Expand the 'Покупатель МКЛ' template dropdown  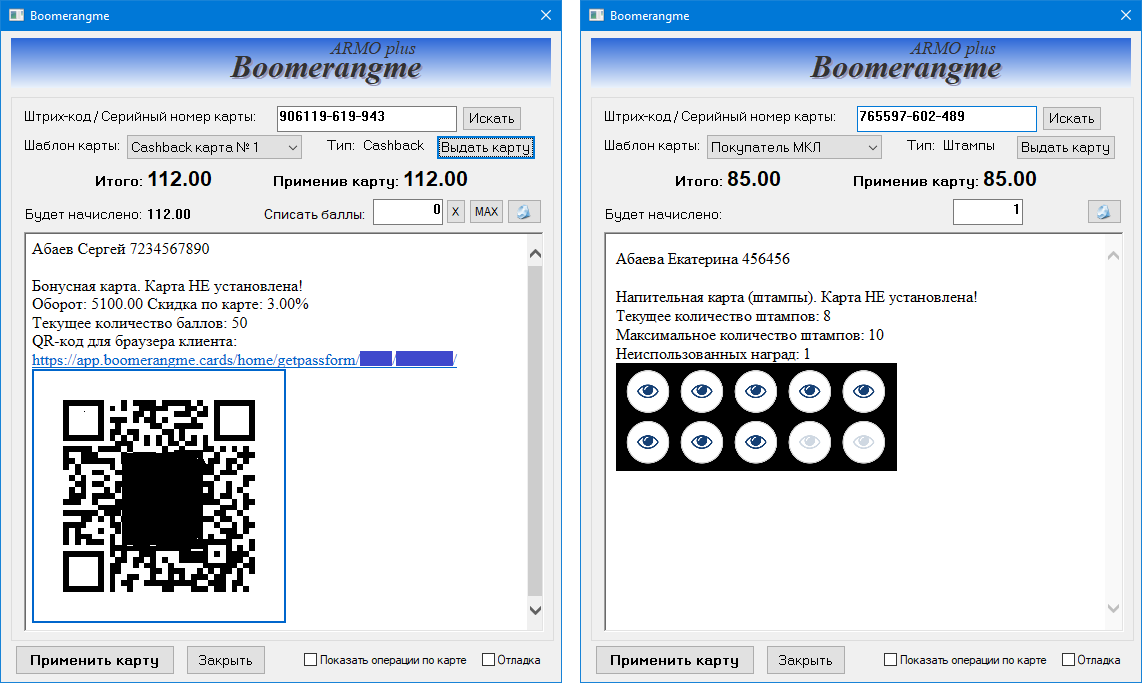(x=794, y=147)
